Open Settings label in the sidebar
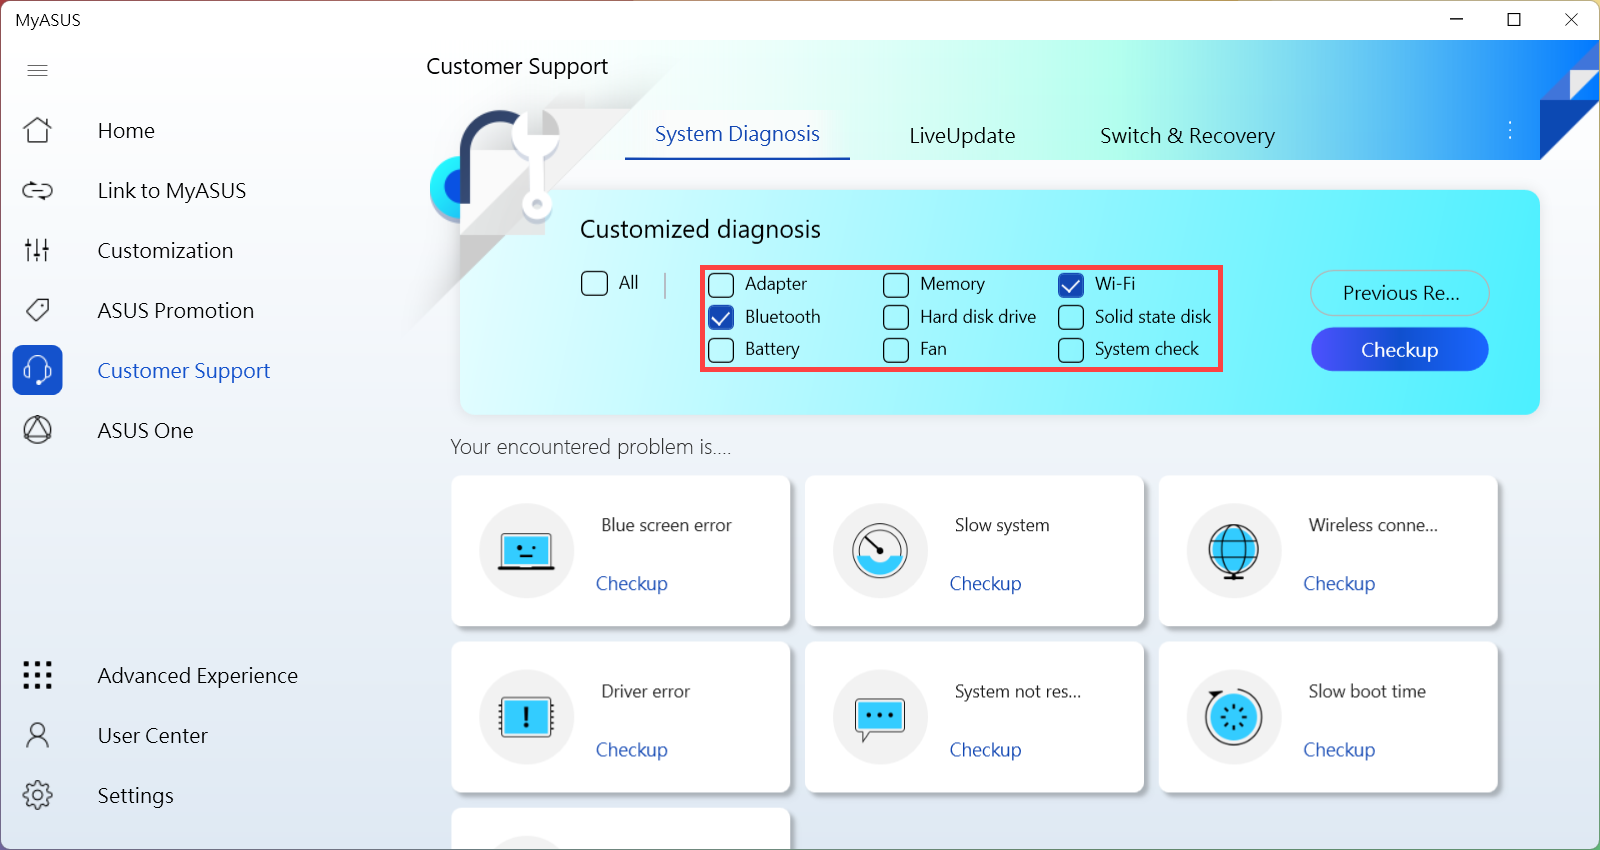The height and width of the screenshot is (850, 1600). 136,796
